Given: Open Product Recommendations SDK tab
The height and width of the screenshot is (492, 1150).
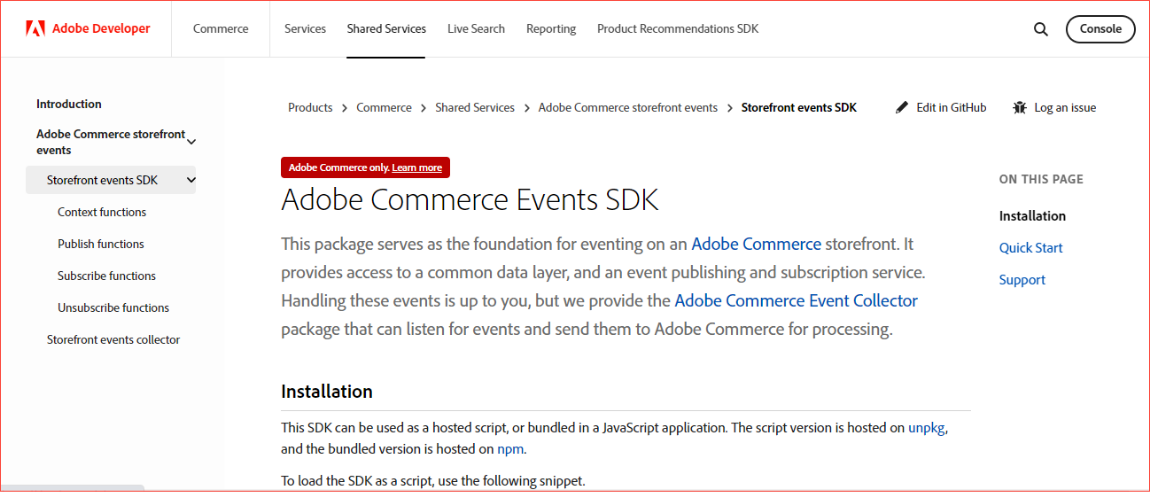Looking at the screenshot, I should 677,29.
